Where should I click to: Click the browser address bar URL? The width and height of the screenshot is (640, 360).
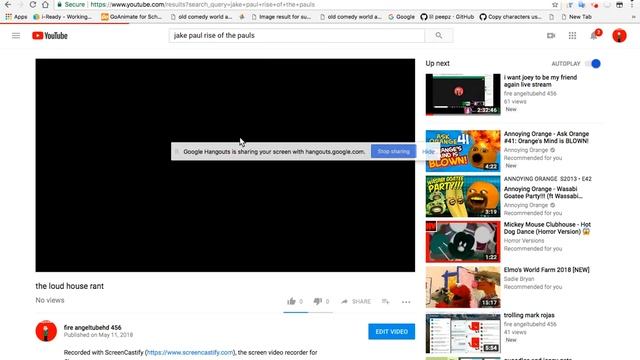coord(202,5)
